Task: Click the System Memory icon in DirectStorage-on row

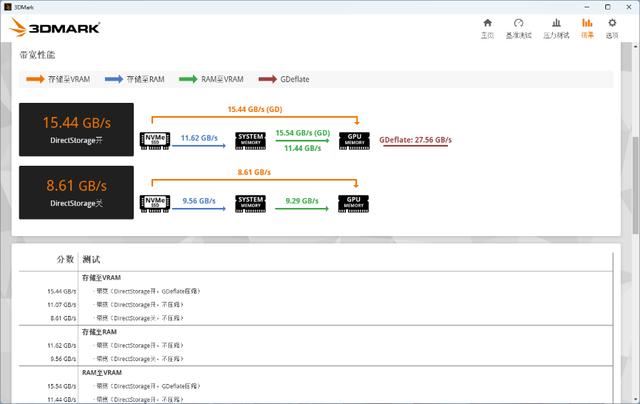Action: pyautogui.click(x=250, y=140)
